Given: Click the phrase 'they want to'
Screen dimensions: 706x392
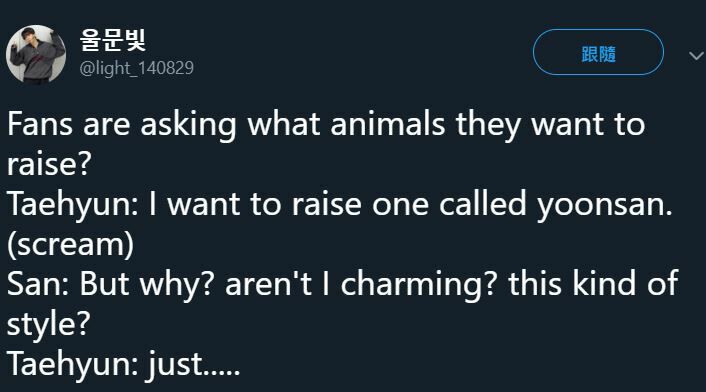Looking at the screenshot, I should [x=550, y=125].
